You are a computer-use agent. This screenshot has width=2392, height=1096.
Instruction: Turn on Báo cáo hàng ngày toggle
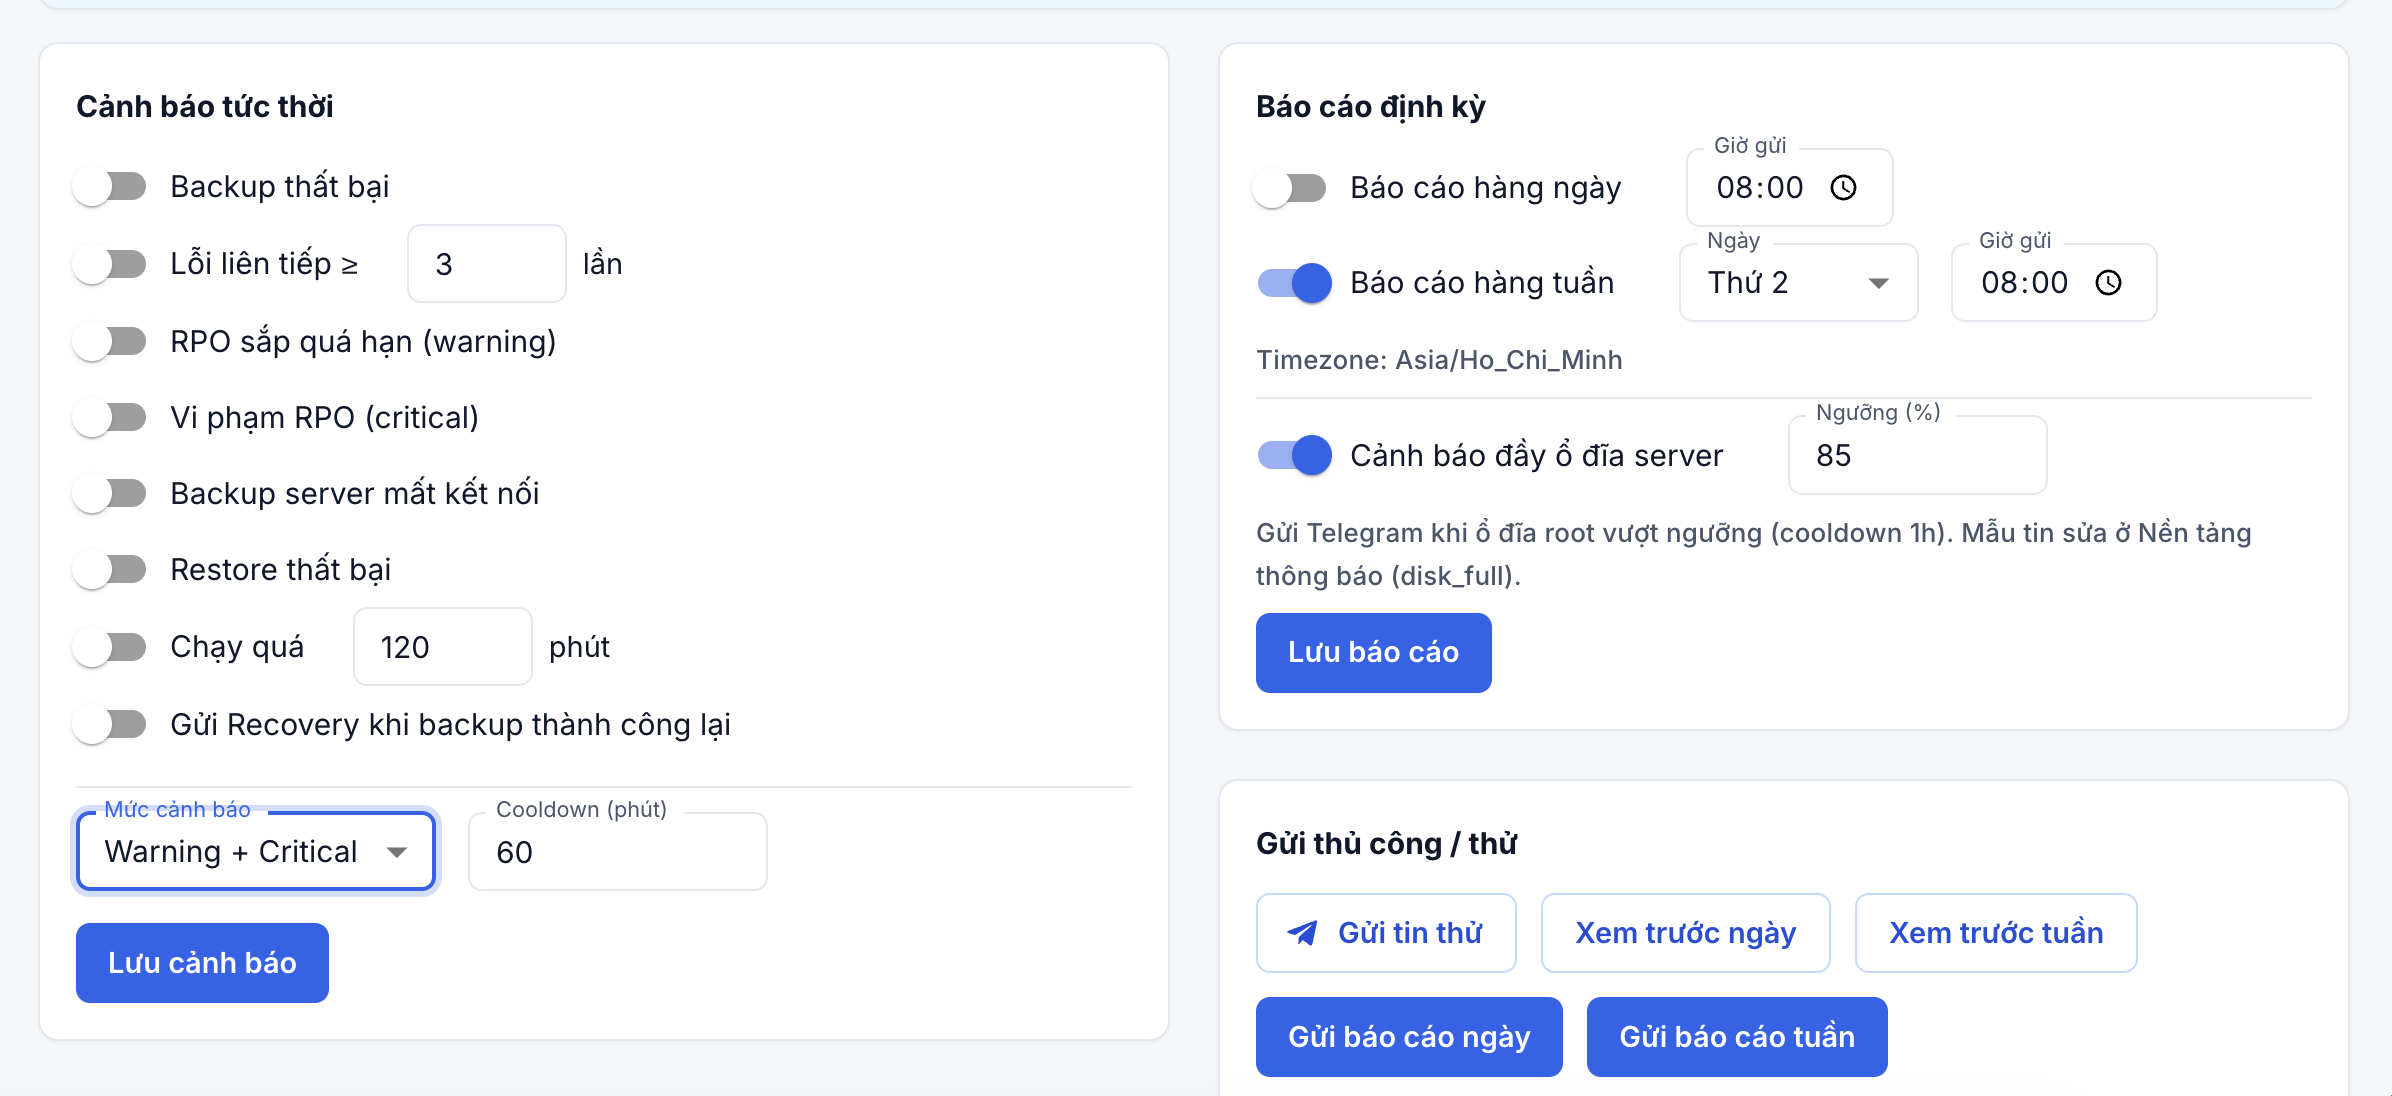coord(1291,187)
